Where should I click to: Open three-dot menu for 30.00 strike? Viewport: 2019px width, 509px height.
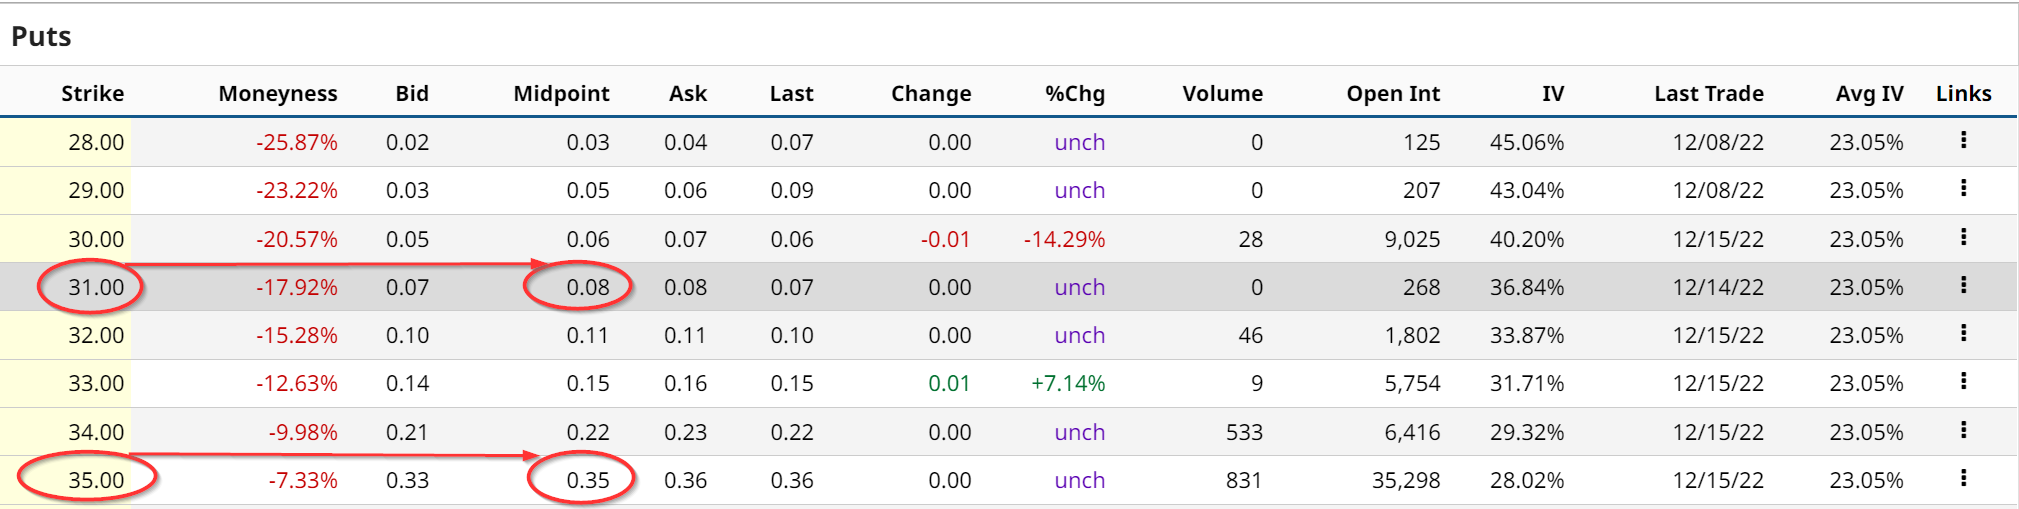click(x=1963, y=238)
